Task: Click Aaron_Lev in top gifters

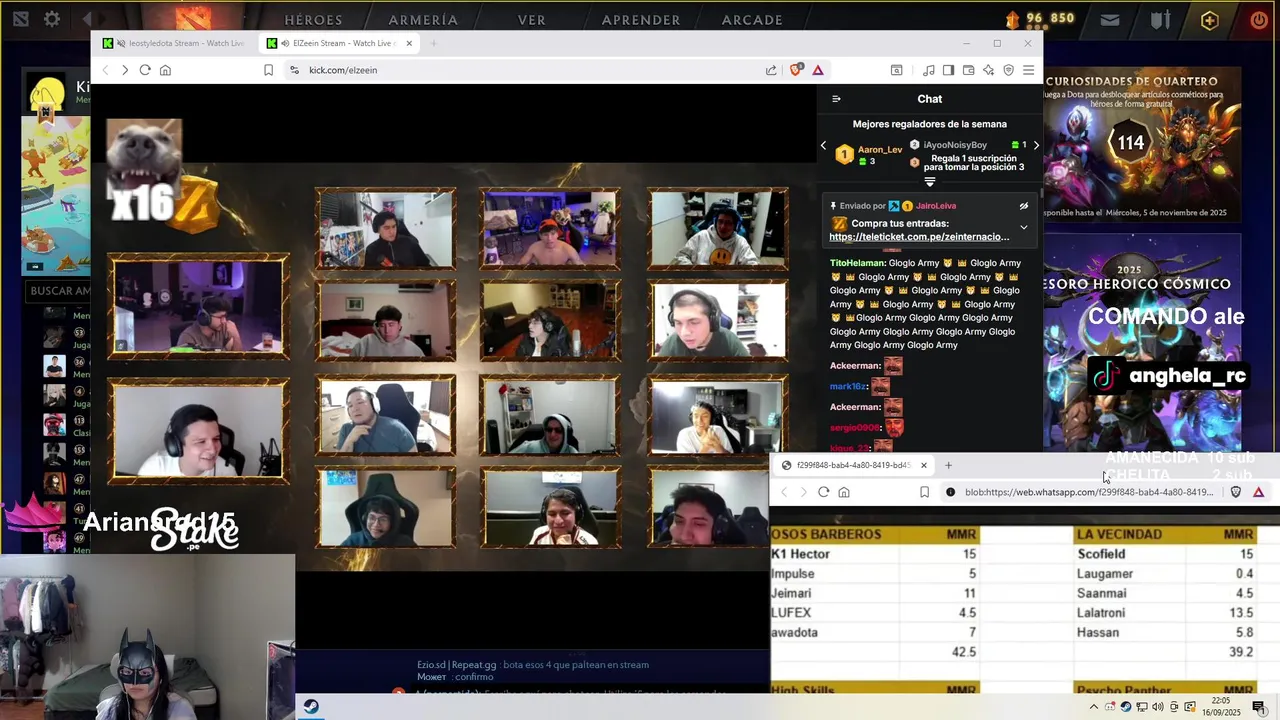Action: (x=880, y=149)
